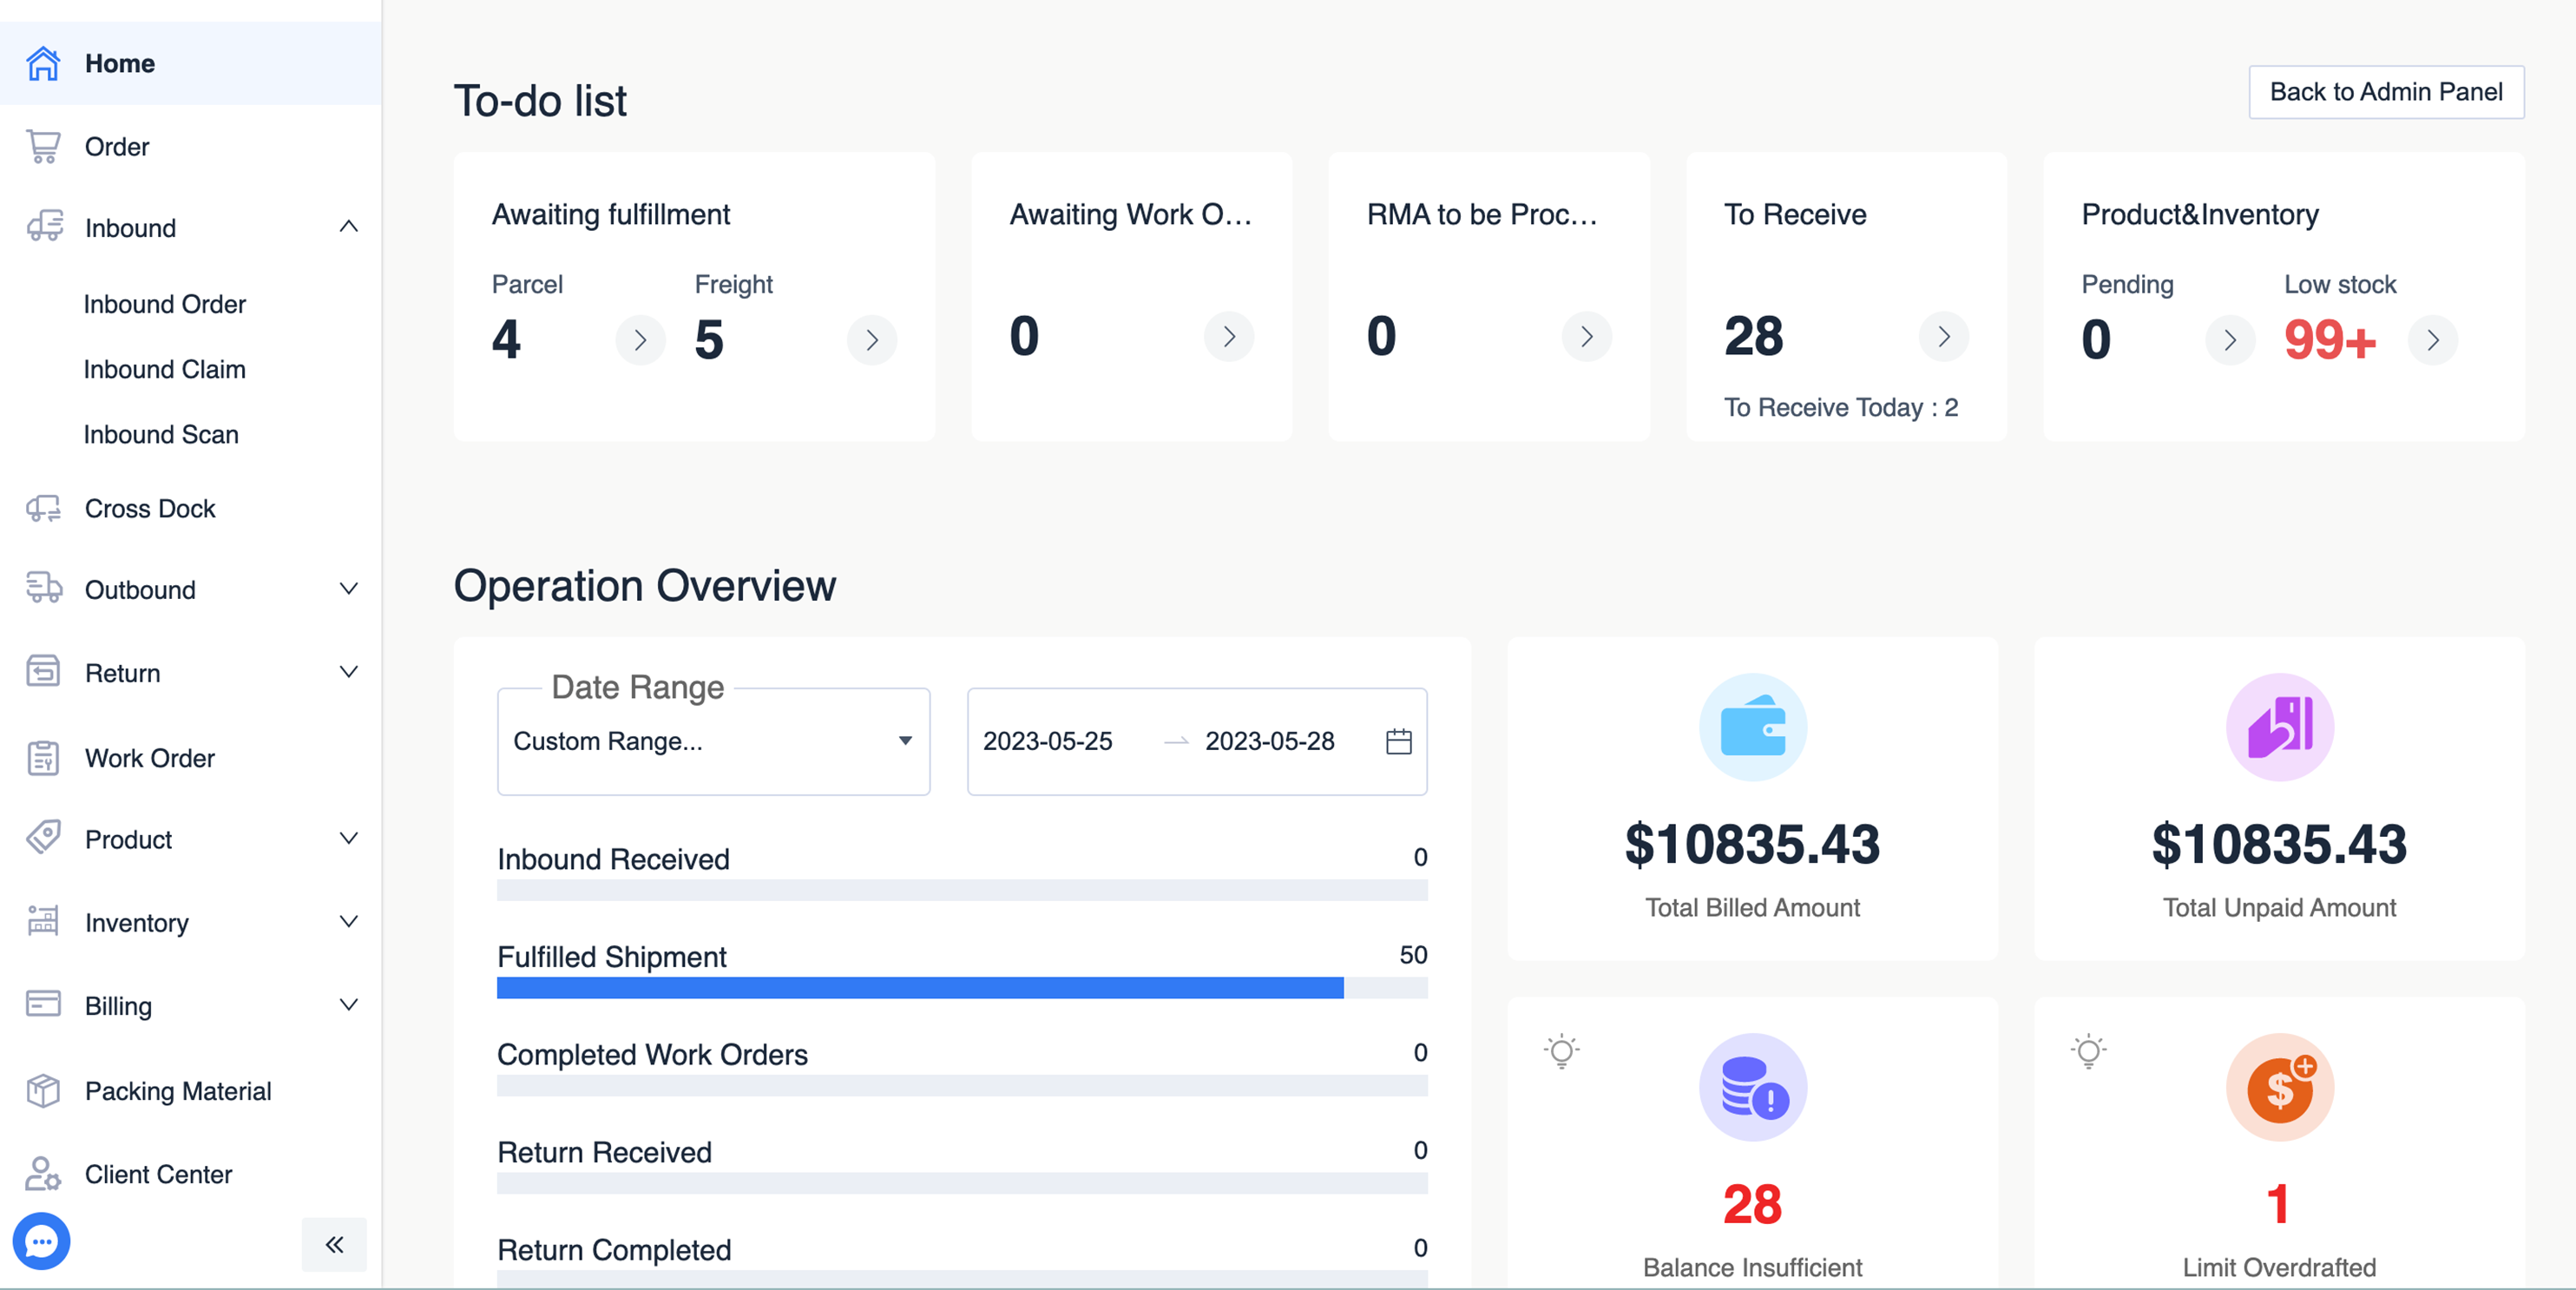Open Pending Product&Inventory arrow
The height and width of the screenshot is (1290, 2576).
[x=2230, y=340]
